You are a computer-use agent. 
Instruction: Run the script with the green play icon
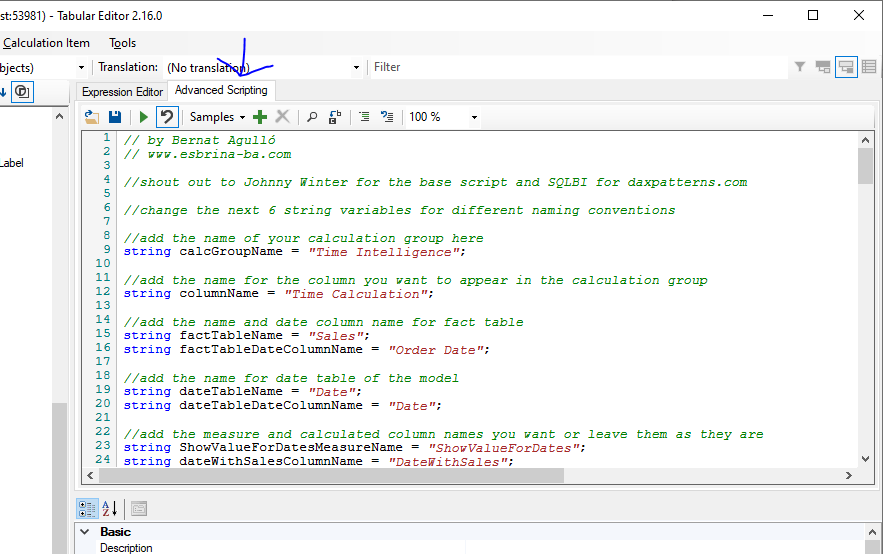pyautogui.click(x=144, y=117)
